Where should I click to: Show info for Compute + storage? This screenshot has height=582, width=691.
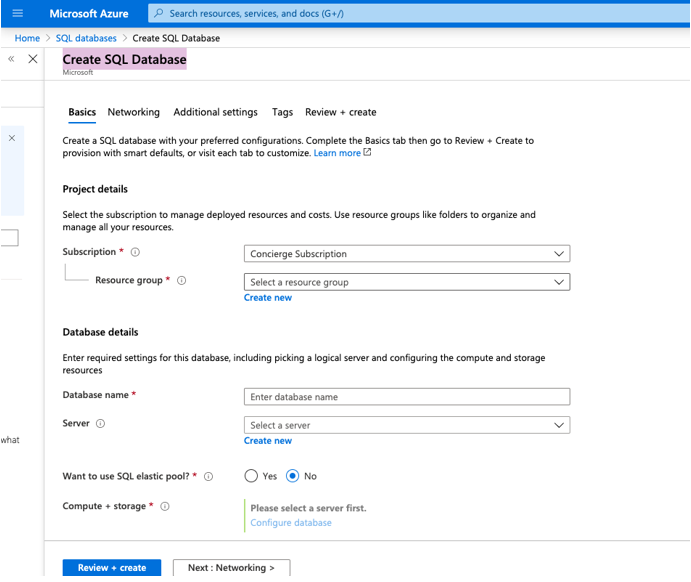(x=164, y=507)
